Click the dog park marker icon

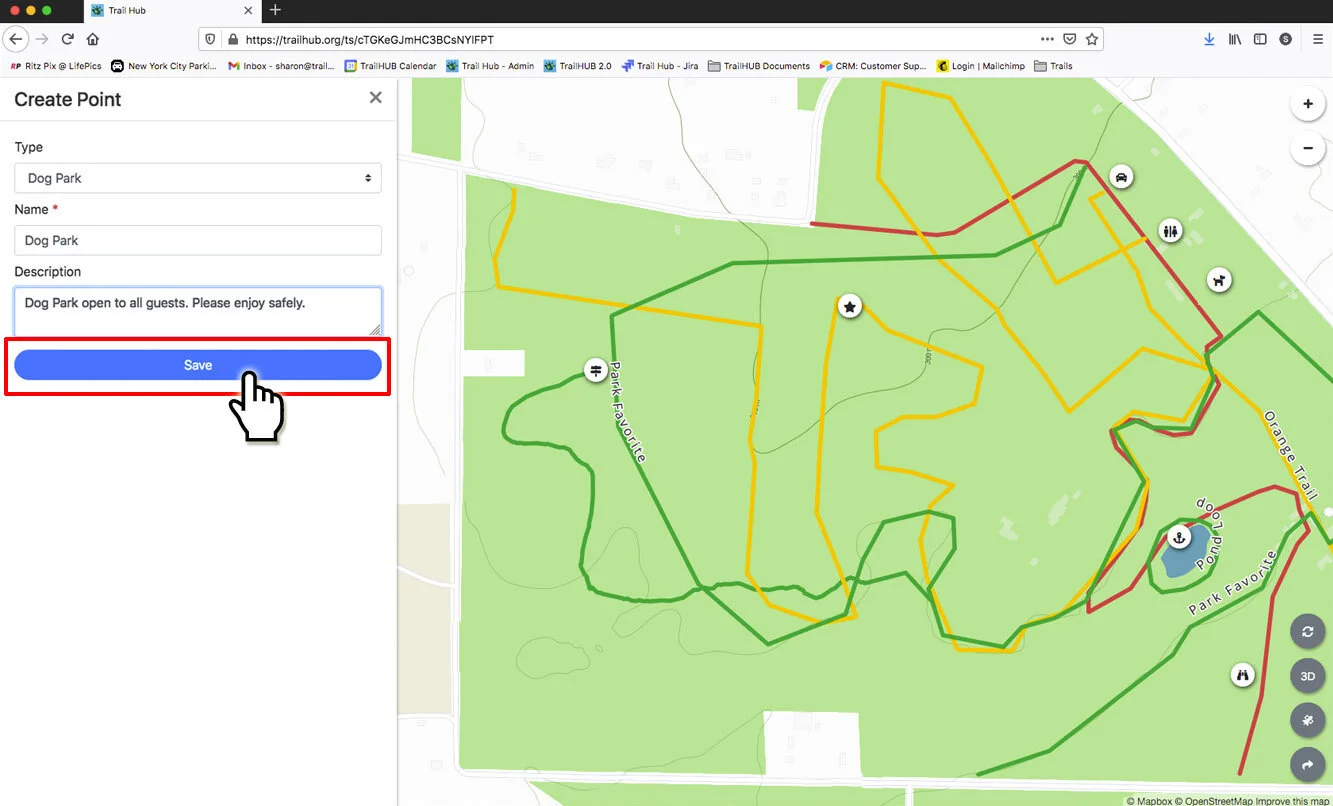point(1218,280)
